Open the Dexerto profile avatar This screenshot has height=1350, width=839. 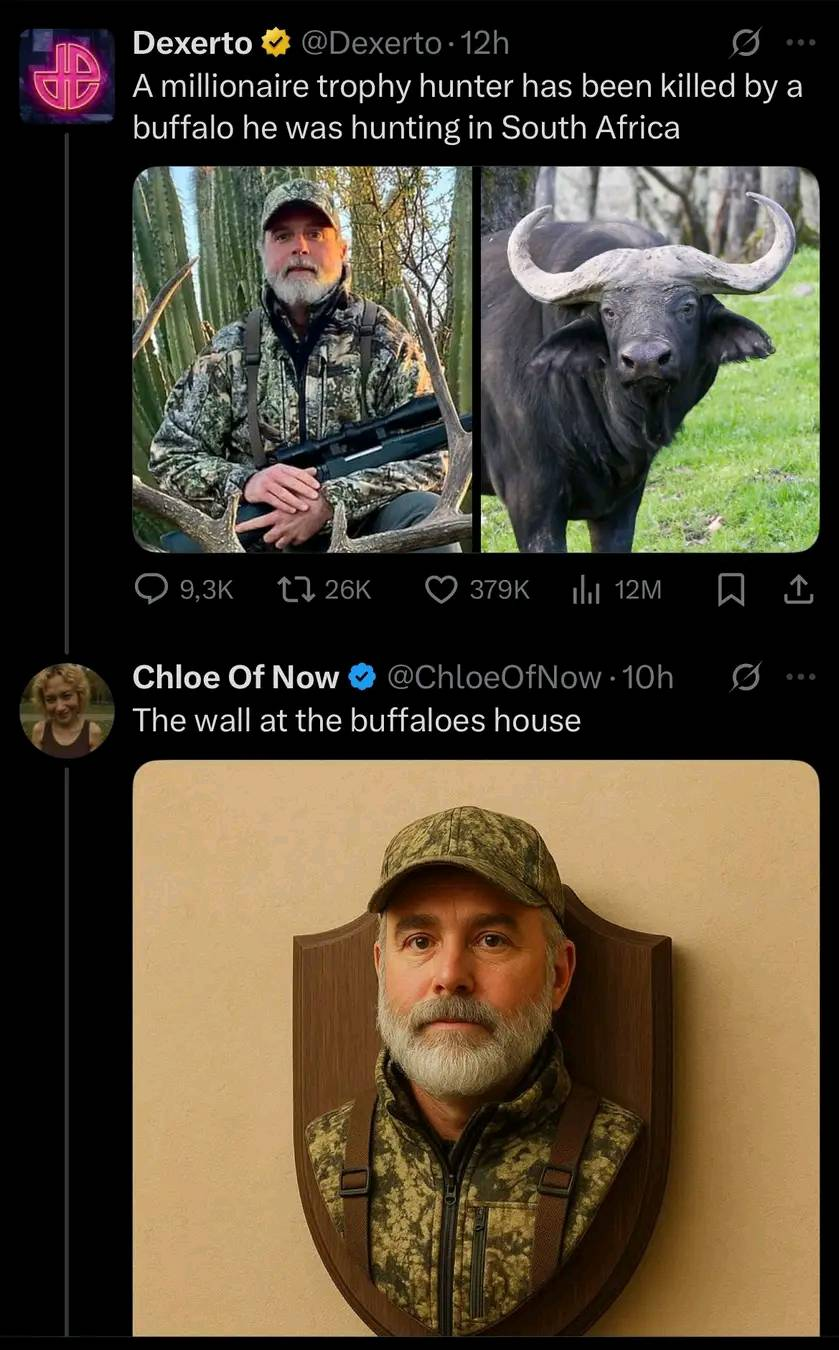pyautogui.click(x=67, y=76)
